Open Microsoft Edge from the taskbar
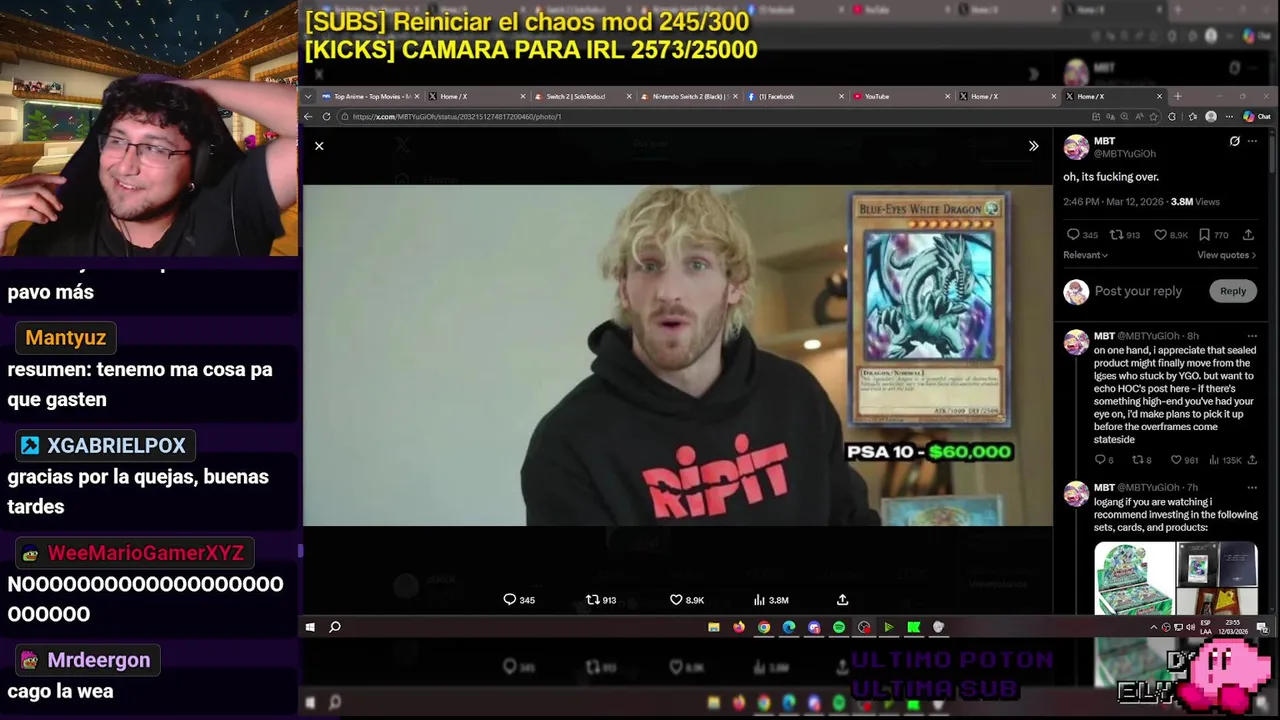Viewport: 1280px width, 720px height. 789,627
